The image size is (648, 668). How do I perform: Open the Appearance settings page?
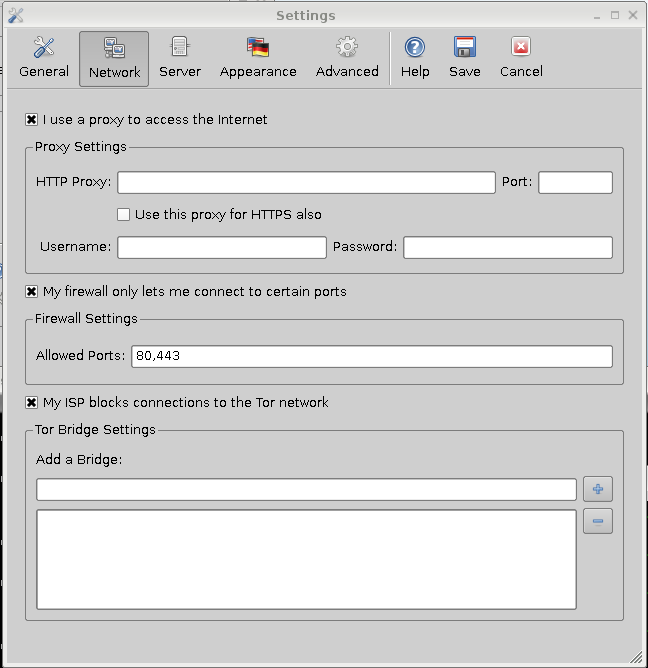click(x=258, y=58)
